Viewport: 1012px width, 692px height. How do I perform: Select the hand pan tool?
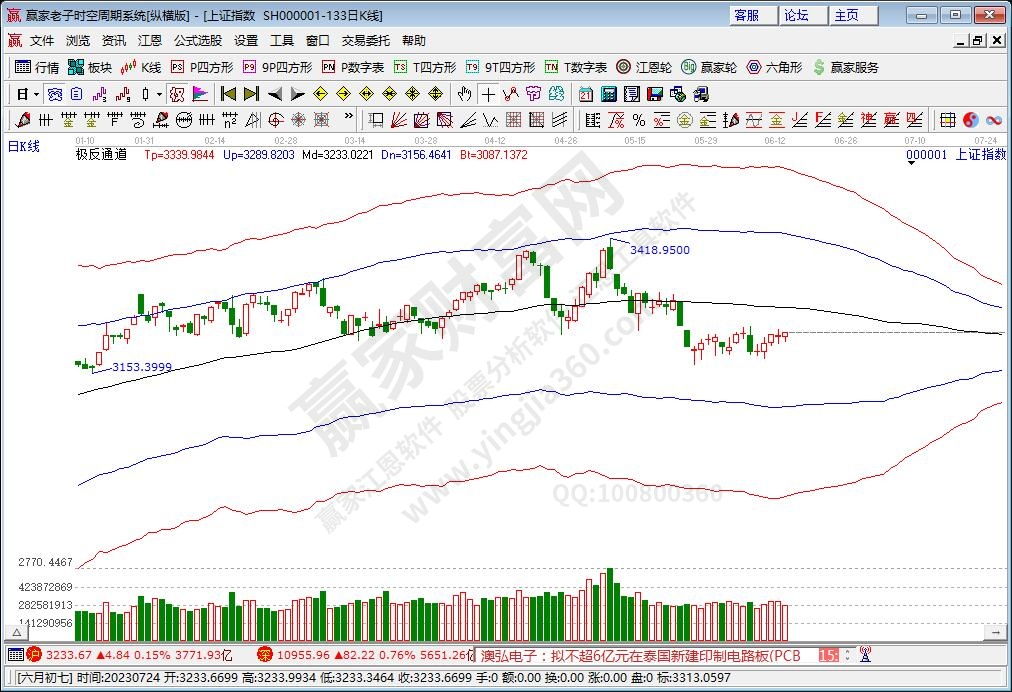464,94
